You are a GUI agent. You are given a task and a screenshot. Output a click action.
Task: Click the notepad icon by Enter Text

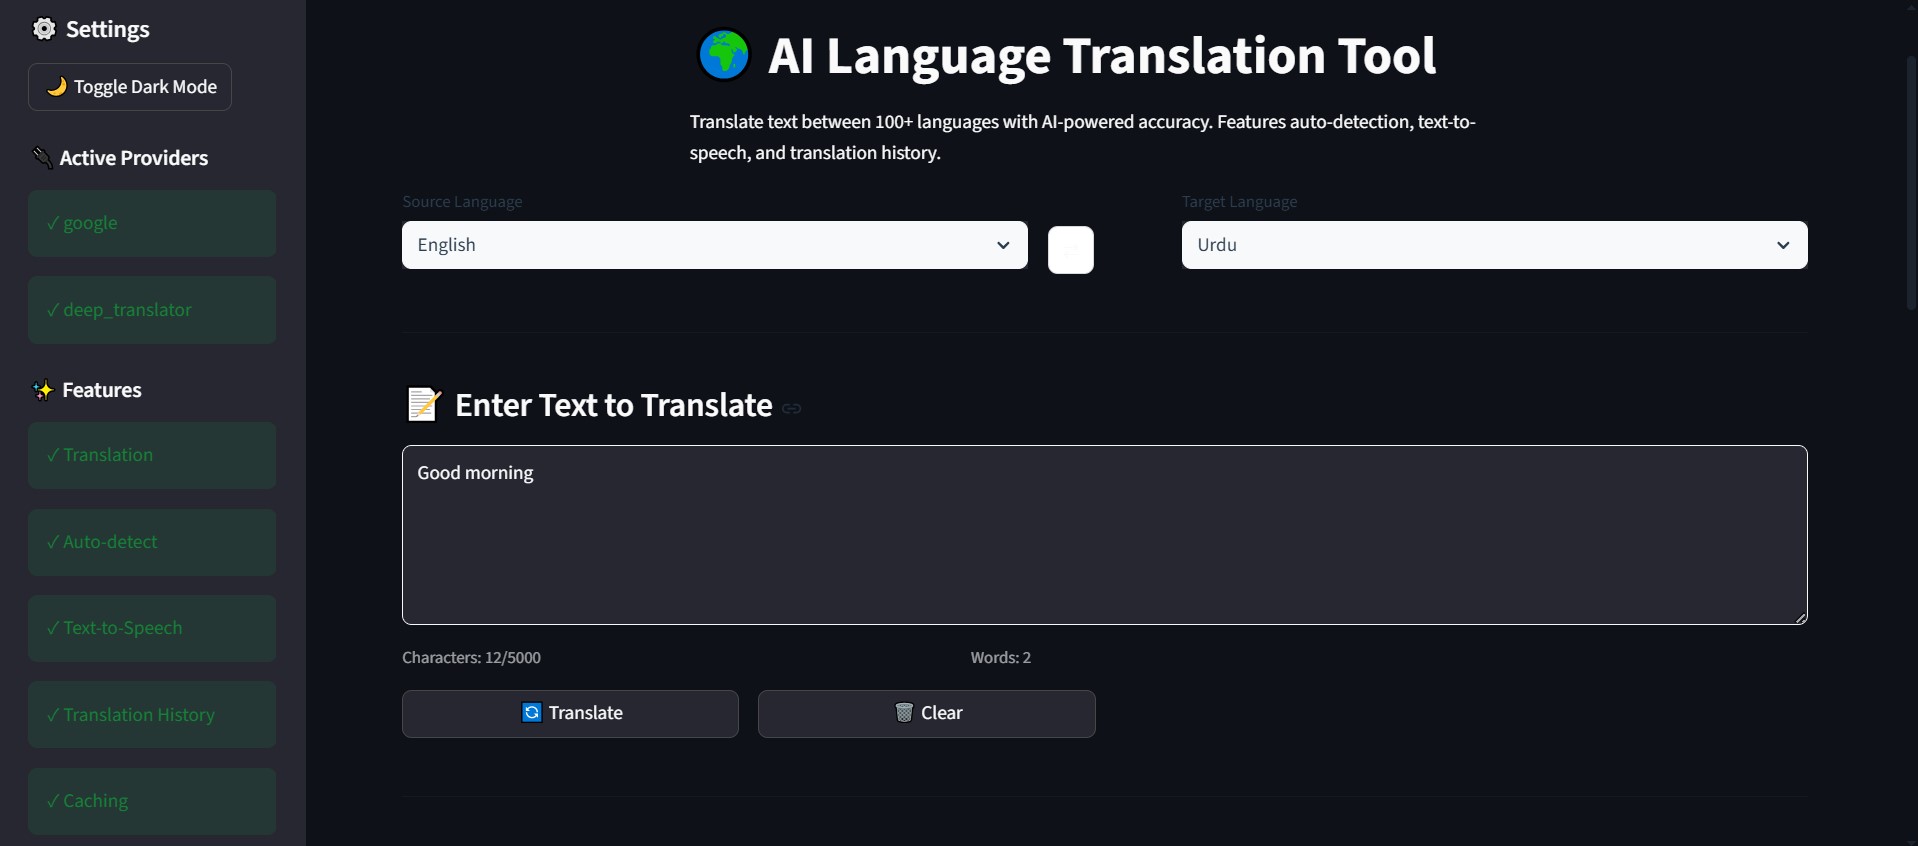(x=423, y=405)
